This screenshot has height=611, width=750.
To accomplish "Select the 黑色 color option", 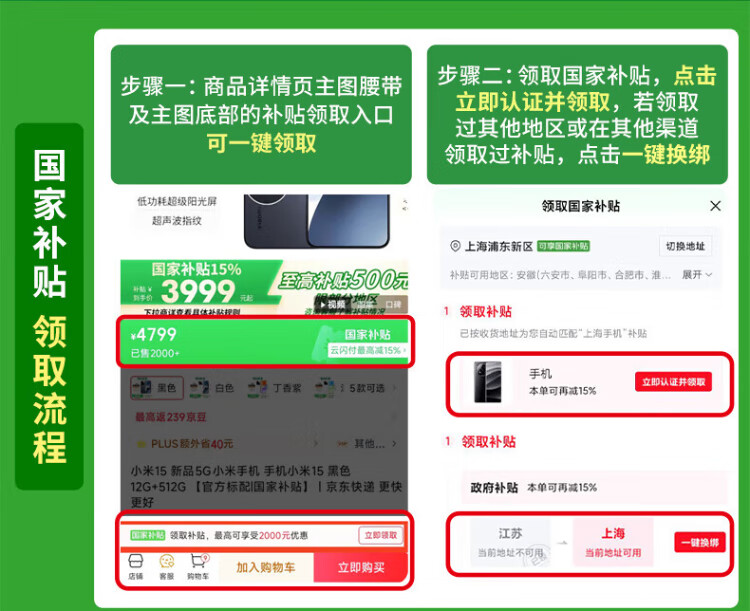I will point(157,388).
